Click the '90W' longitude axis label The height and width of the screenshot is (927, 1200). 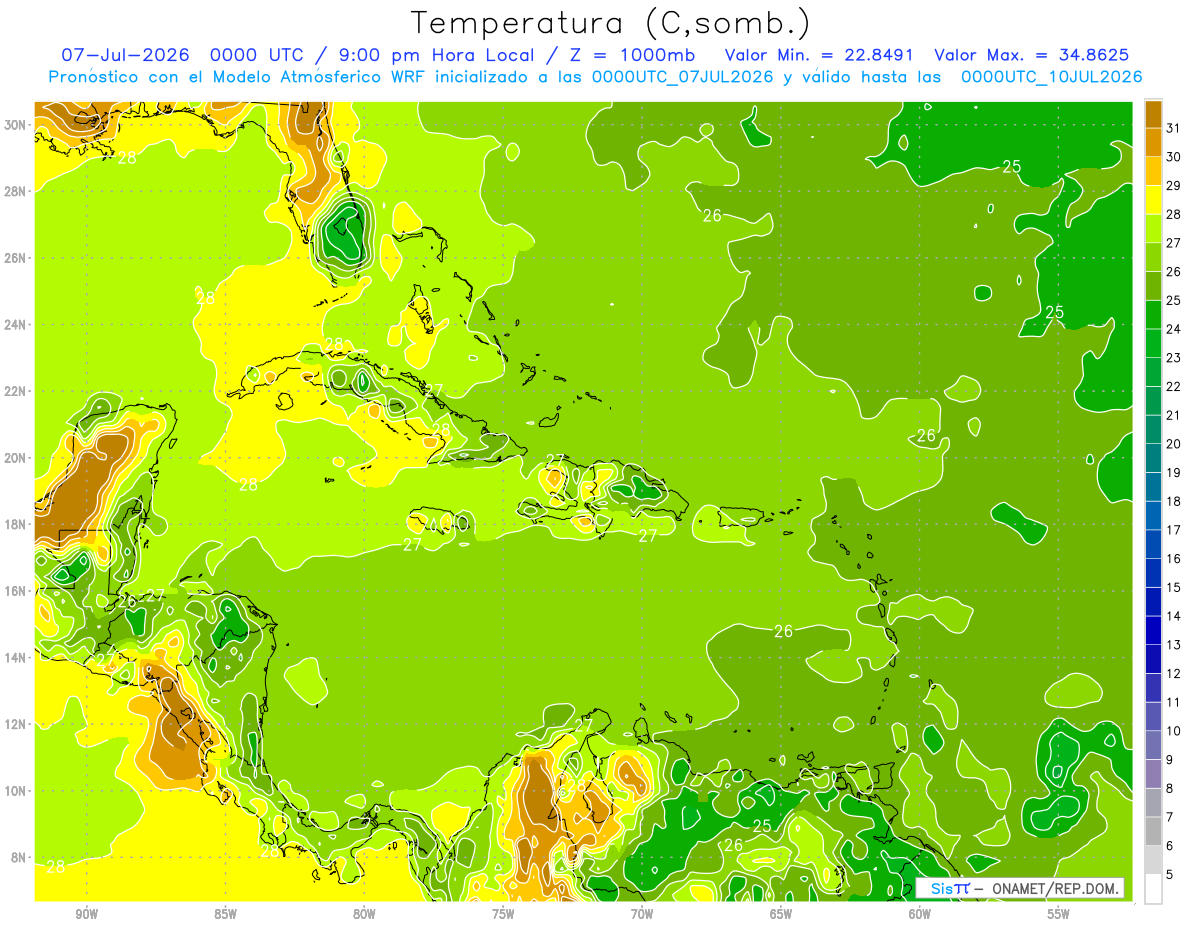pyautogui.click(x=86, y=914)
